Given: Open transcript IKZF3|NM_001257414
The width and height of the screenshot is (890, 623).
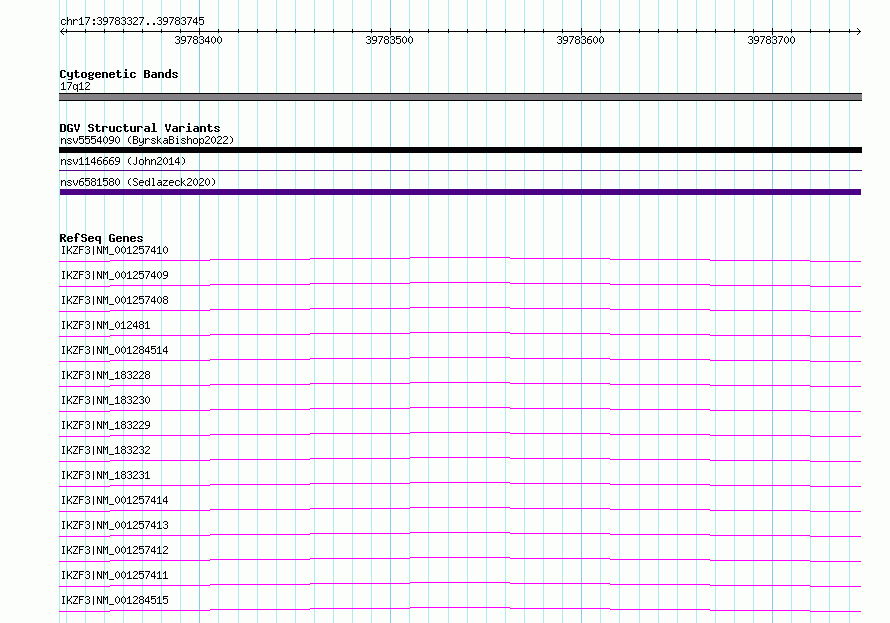Looking at the screenshot, I should point(115,500).
